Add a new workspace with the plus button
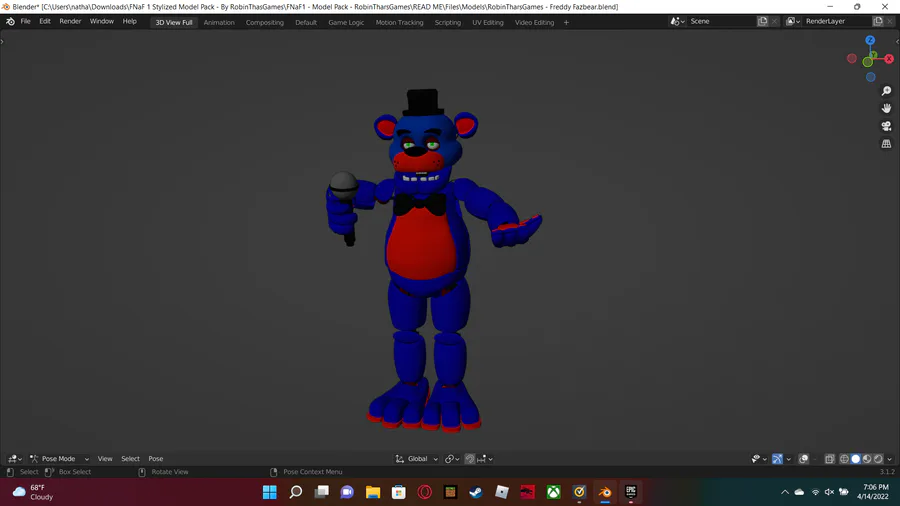Screen dimensions: 900x506 (567, 22)
